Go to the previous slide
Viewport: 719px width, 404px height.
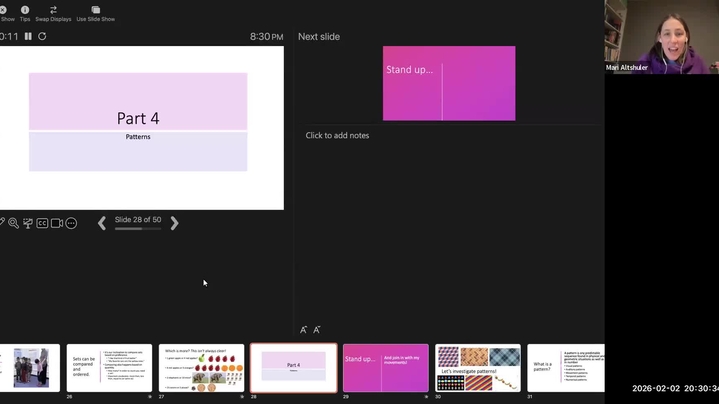point(101,223)
